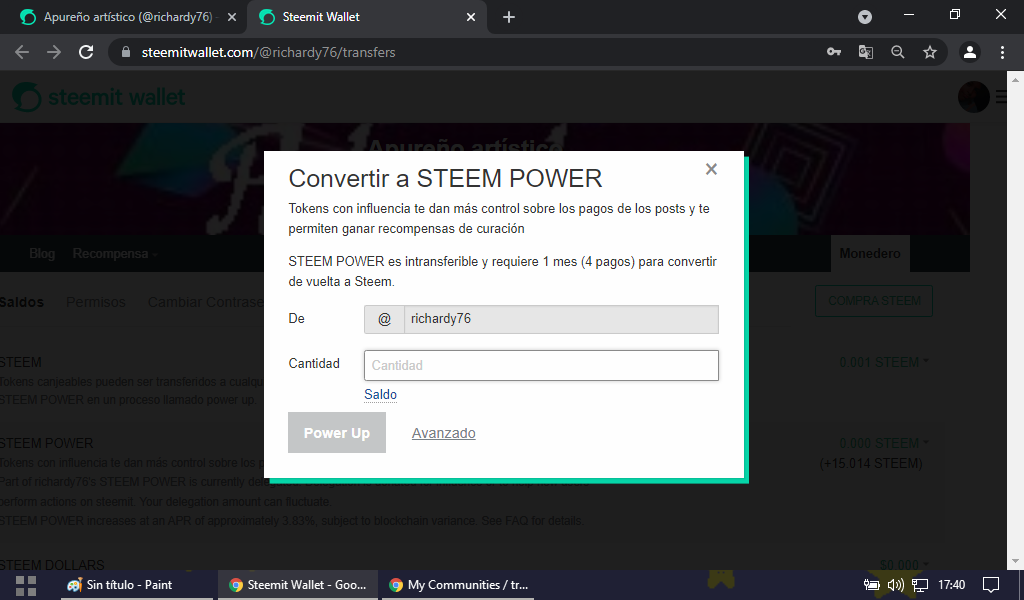Open the Avanzado advanced options link
1024x600 pixels.
point(443,433)
